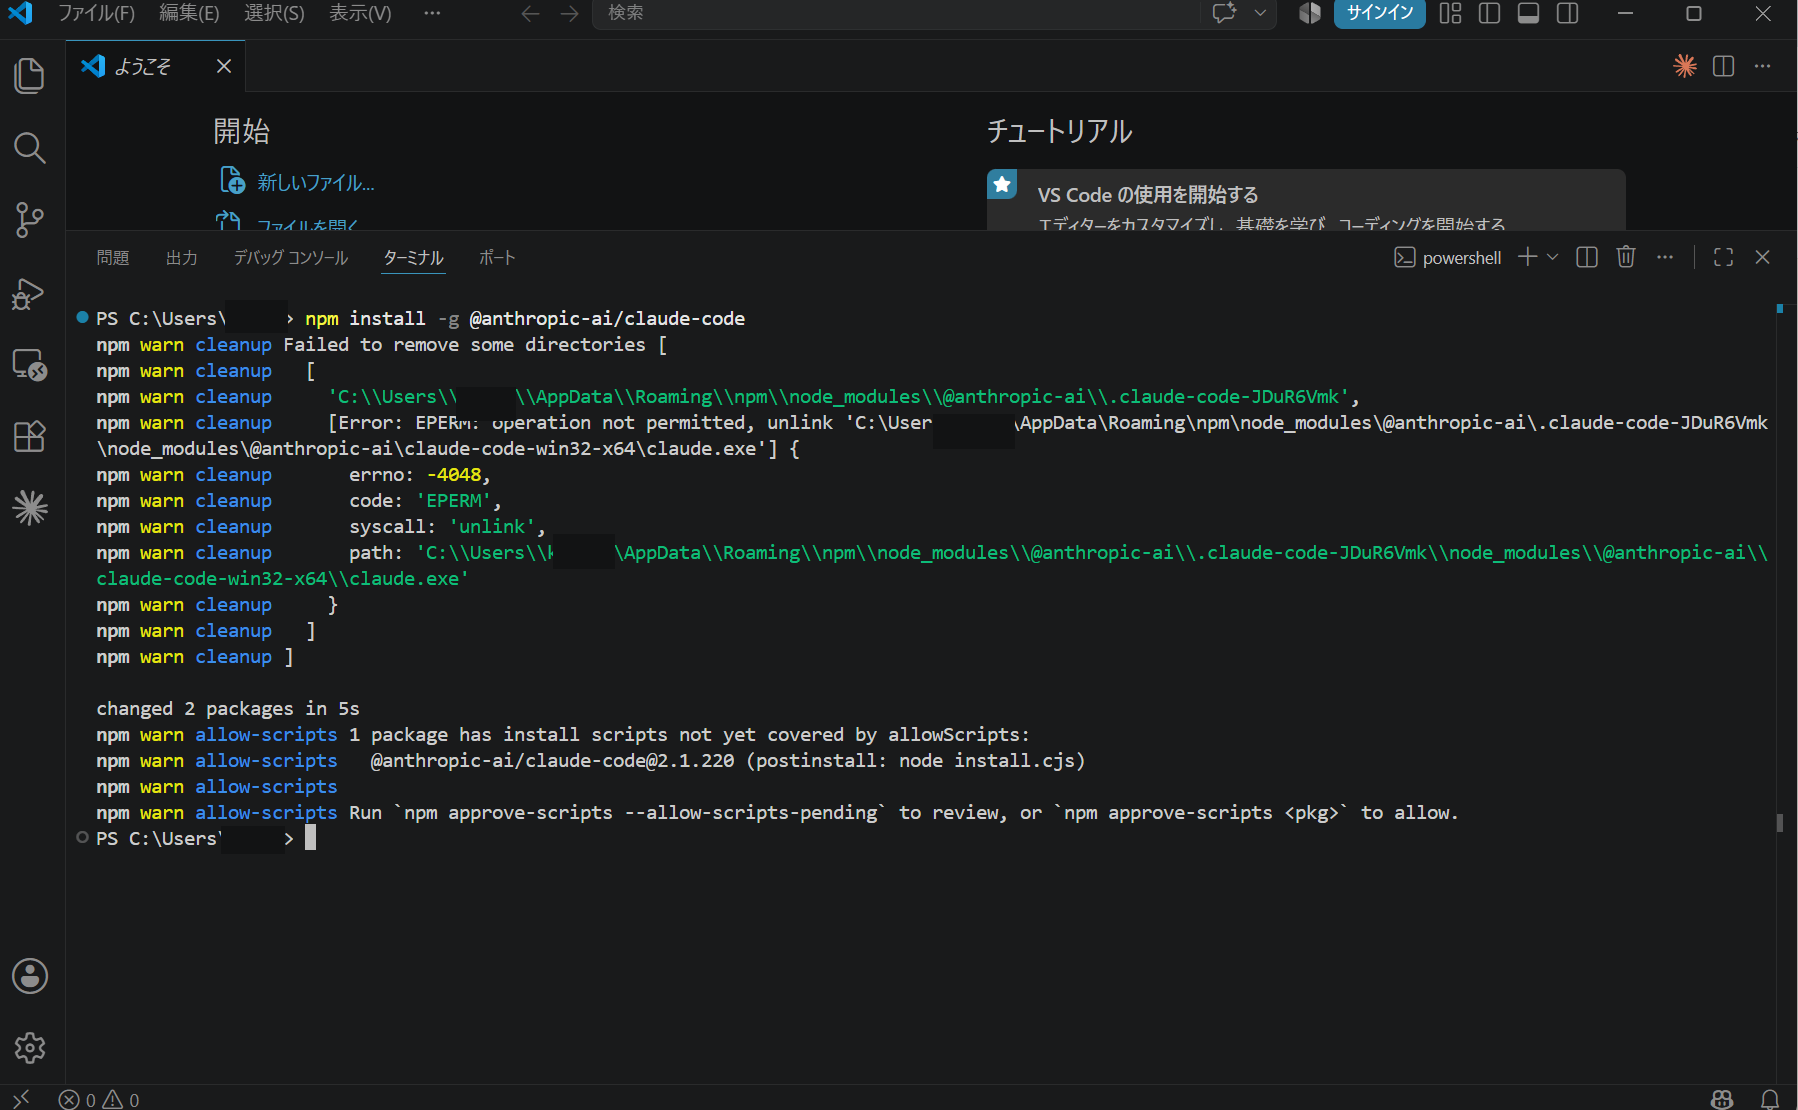Toggle the bottom panel visibility
Image resolution: width=1798 pixels, height=1110 pixels.
pos(1529,13)
